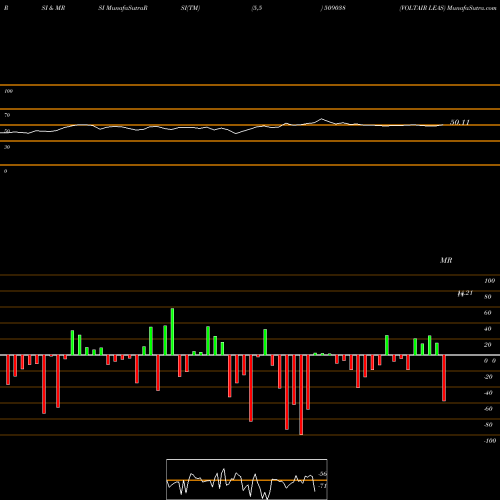Click the RSI line peak above 50 level

tap(322, 119)
